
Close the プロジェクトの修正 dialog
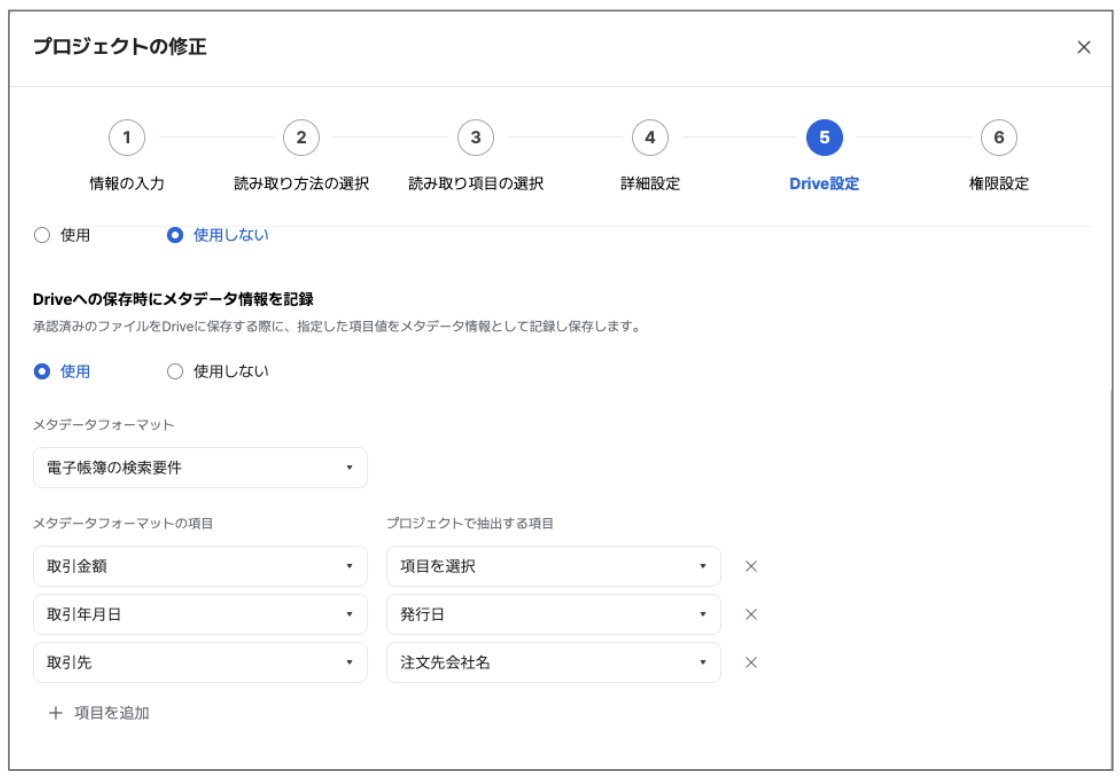point(1084,47)
